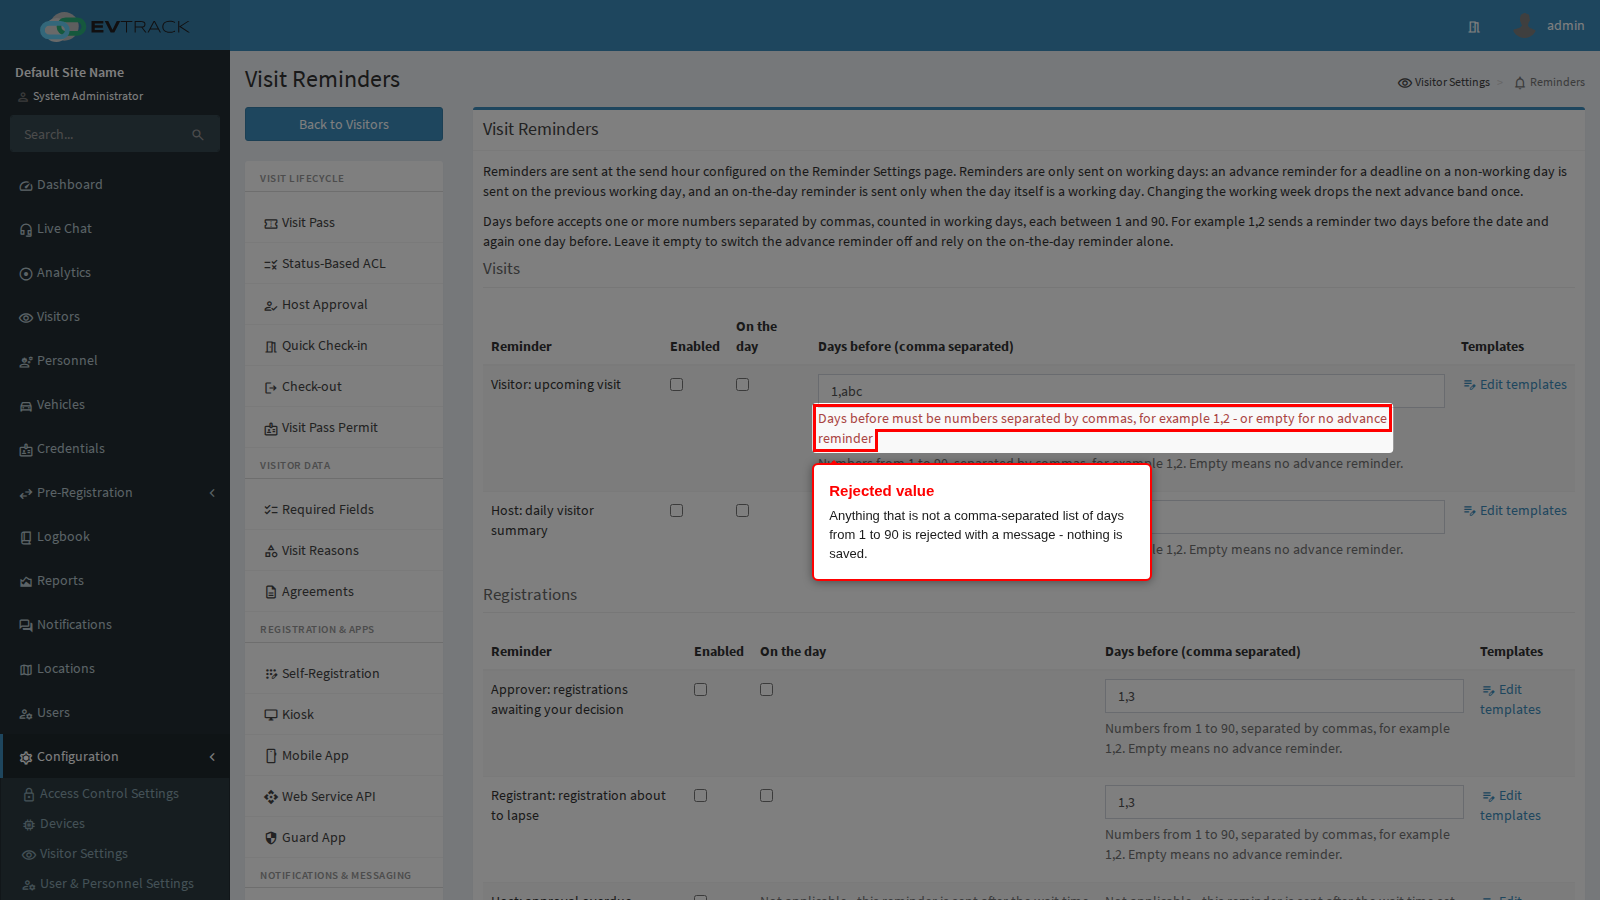Open Access Control Settings submenu item

[110, 794]
